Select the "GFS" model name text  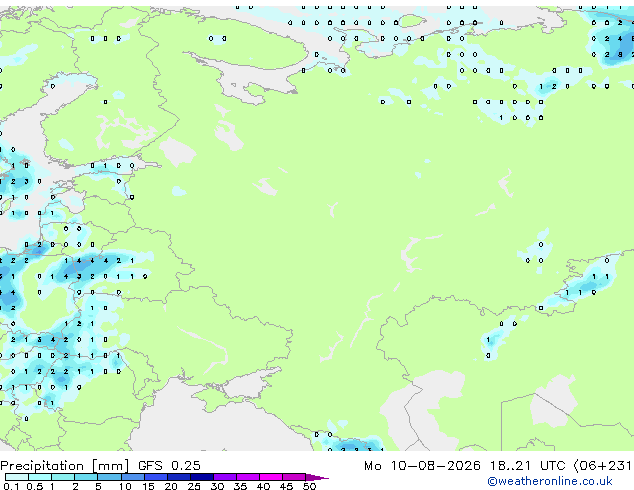point(150,466)
